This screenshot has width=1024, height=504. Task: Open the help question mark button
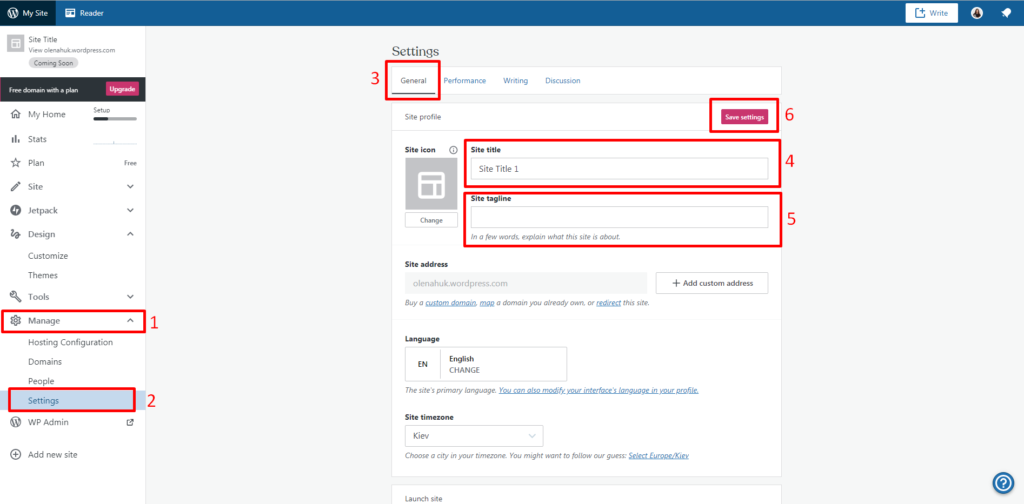[x=1003, y=482]
